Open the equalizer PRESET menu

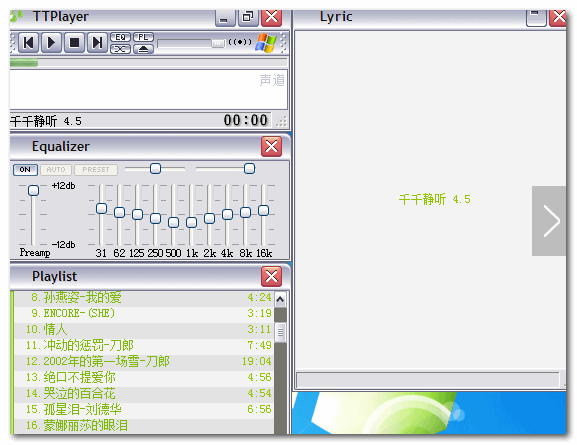pos(96,170)
